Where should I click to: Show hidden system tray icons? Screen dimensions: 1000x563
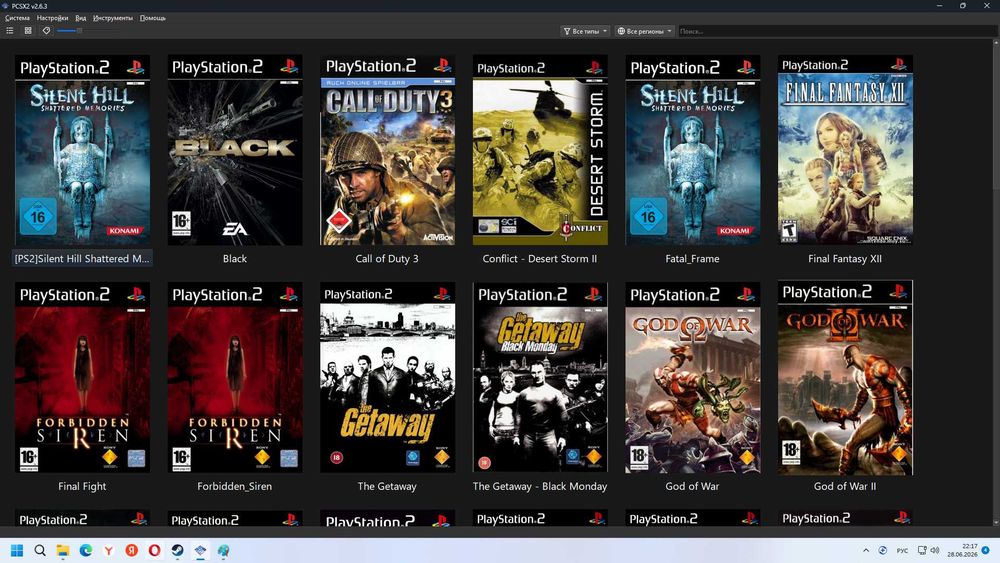(x=865, y=550)
